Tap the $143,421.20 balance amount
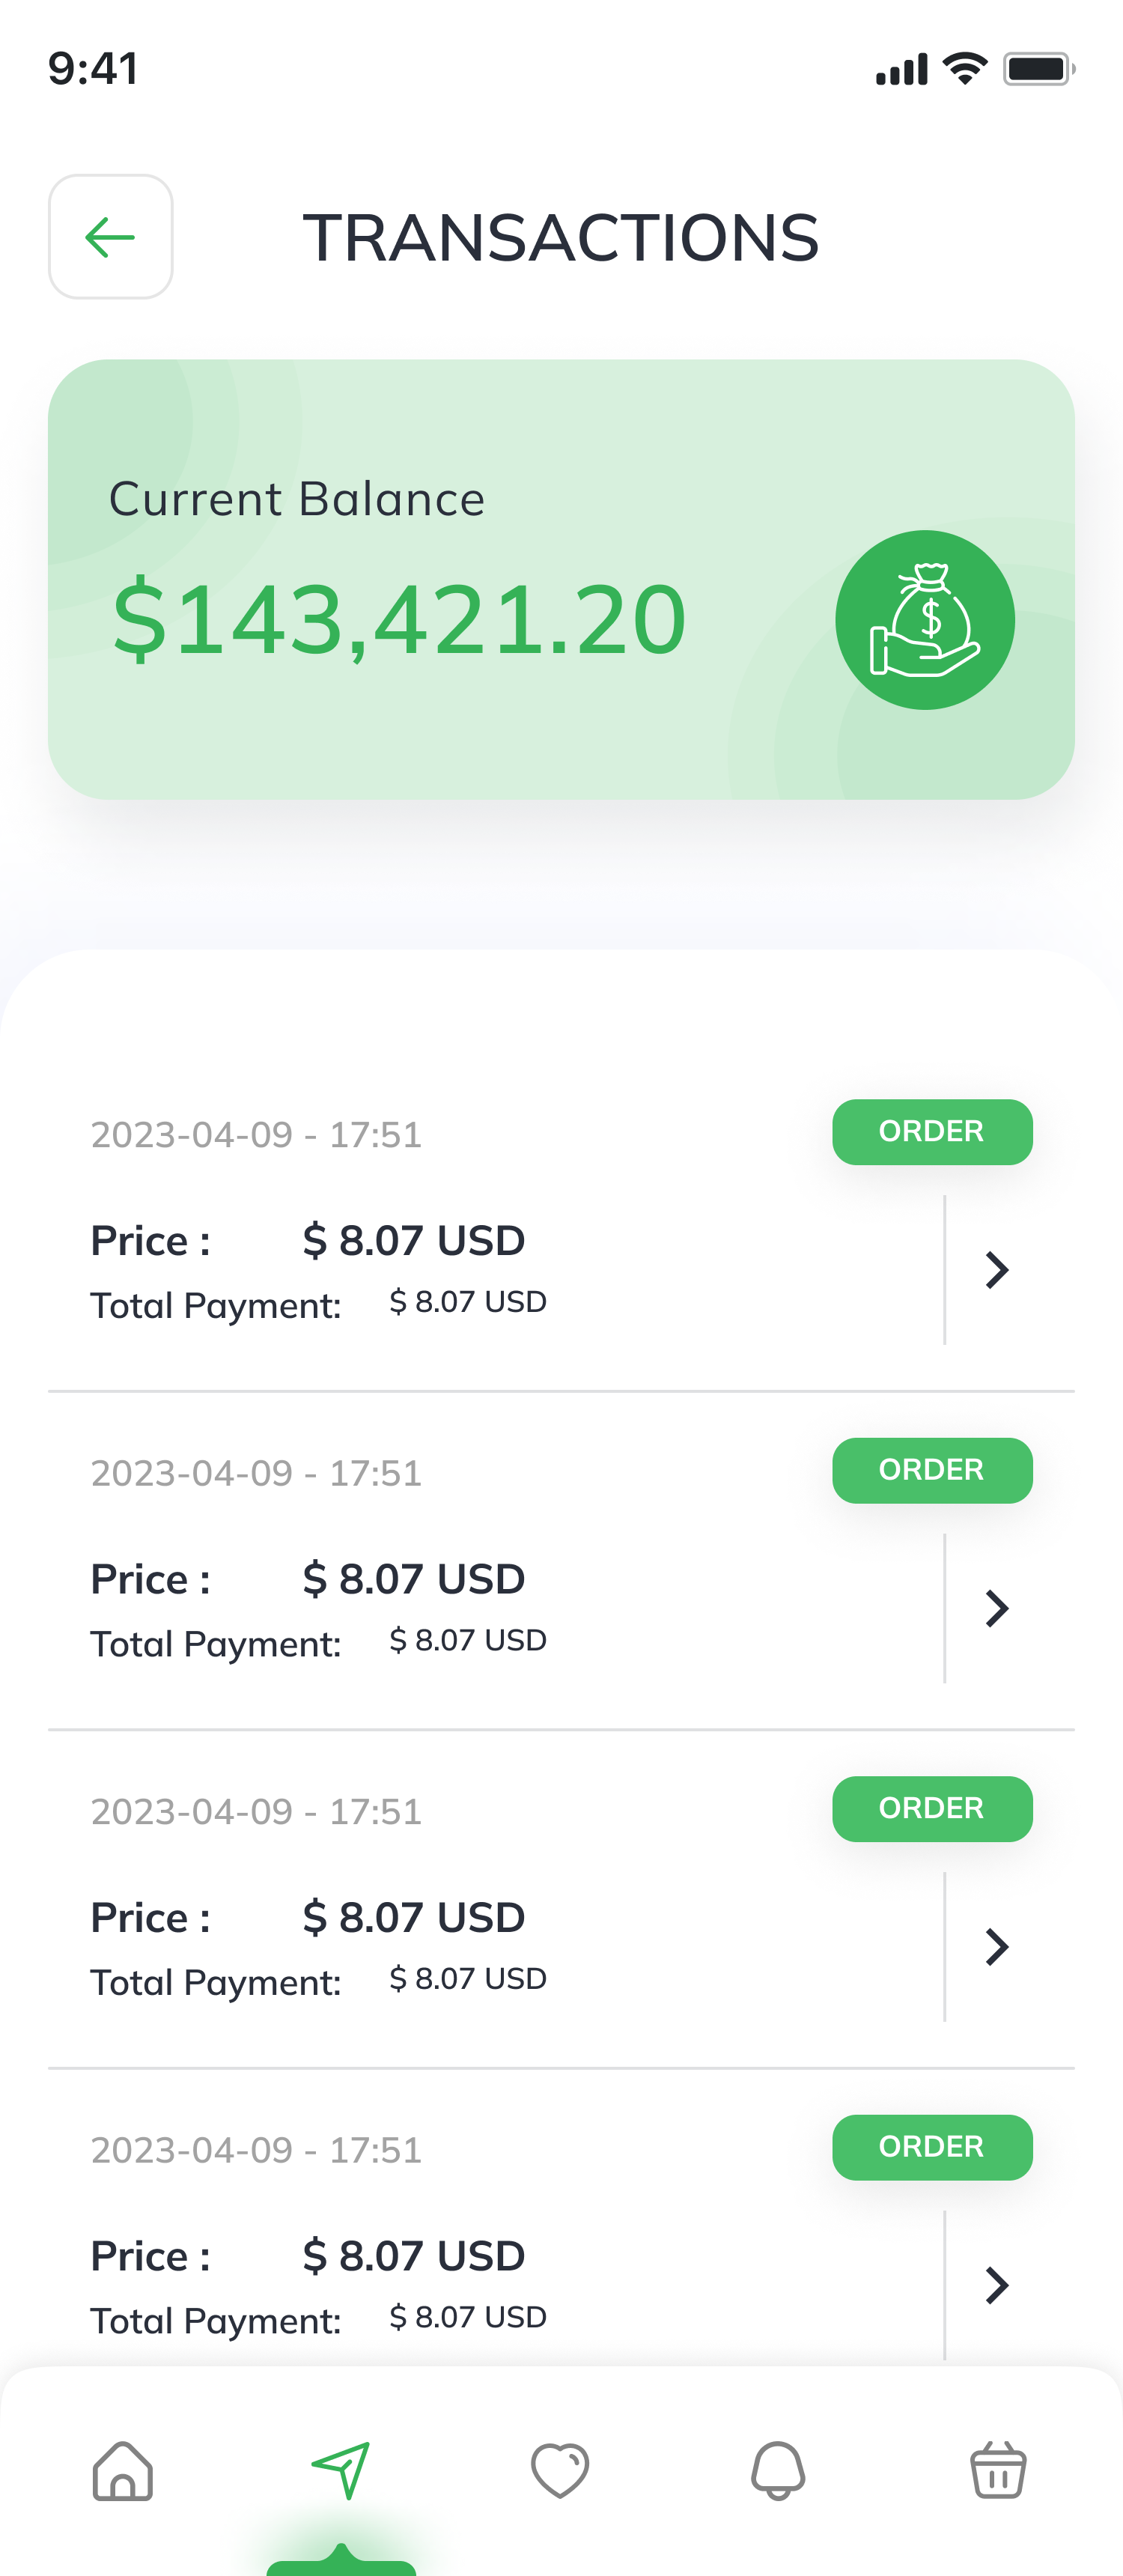The width and height of the screenshot is (1123, 2576). [x=399, y=620]
